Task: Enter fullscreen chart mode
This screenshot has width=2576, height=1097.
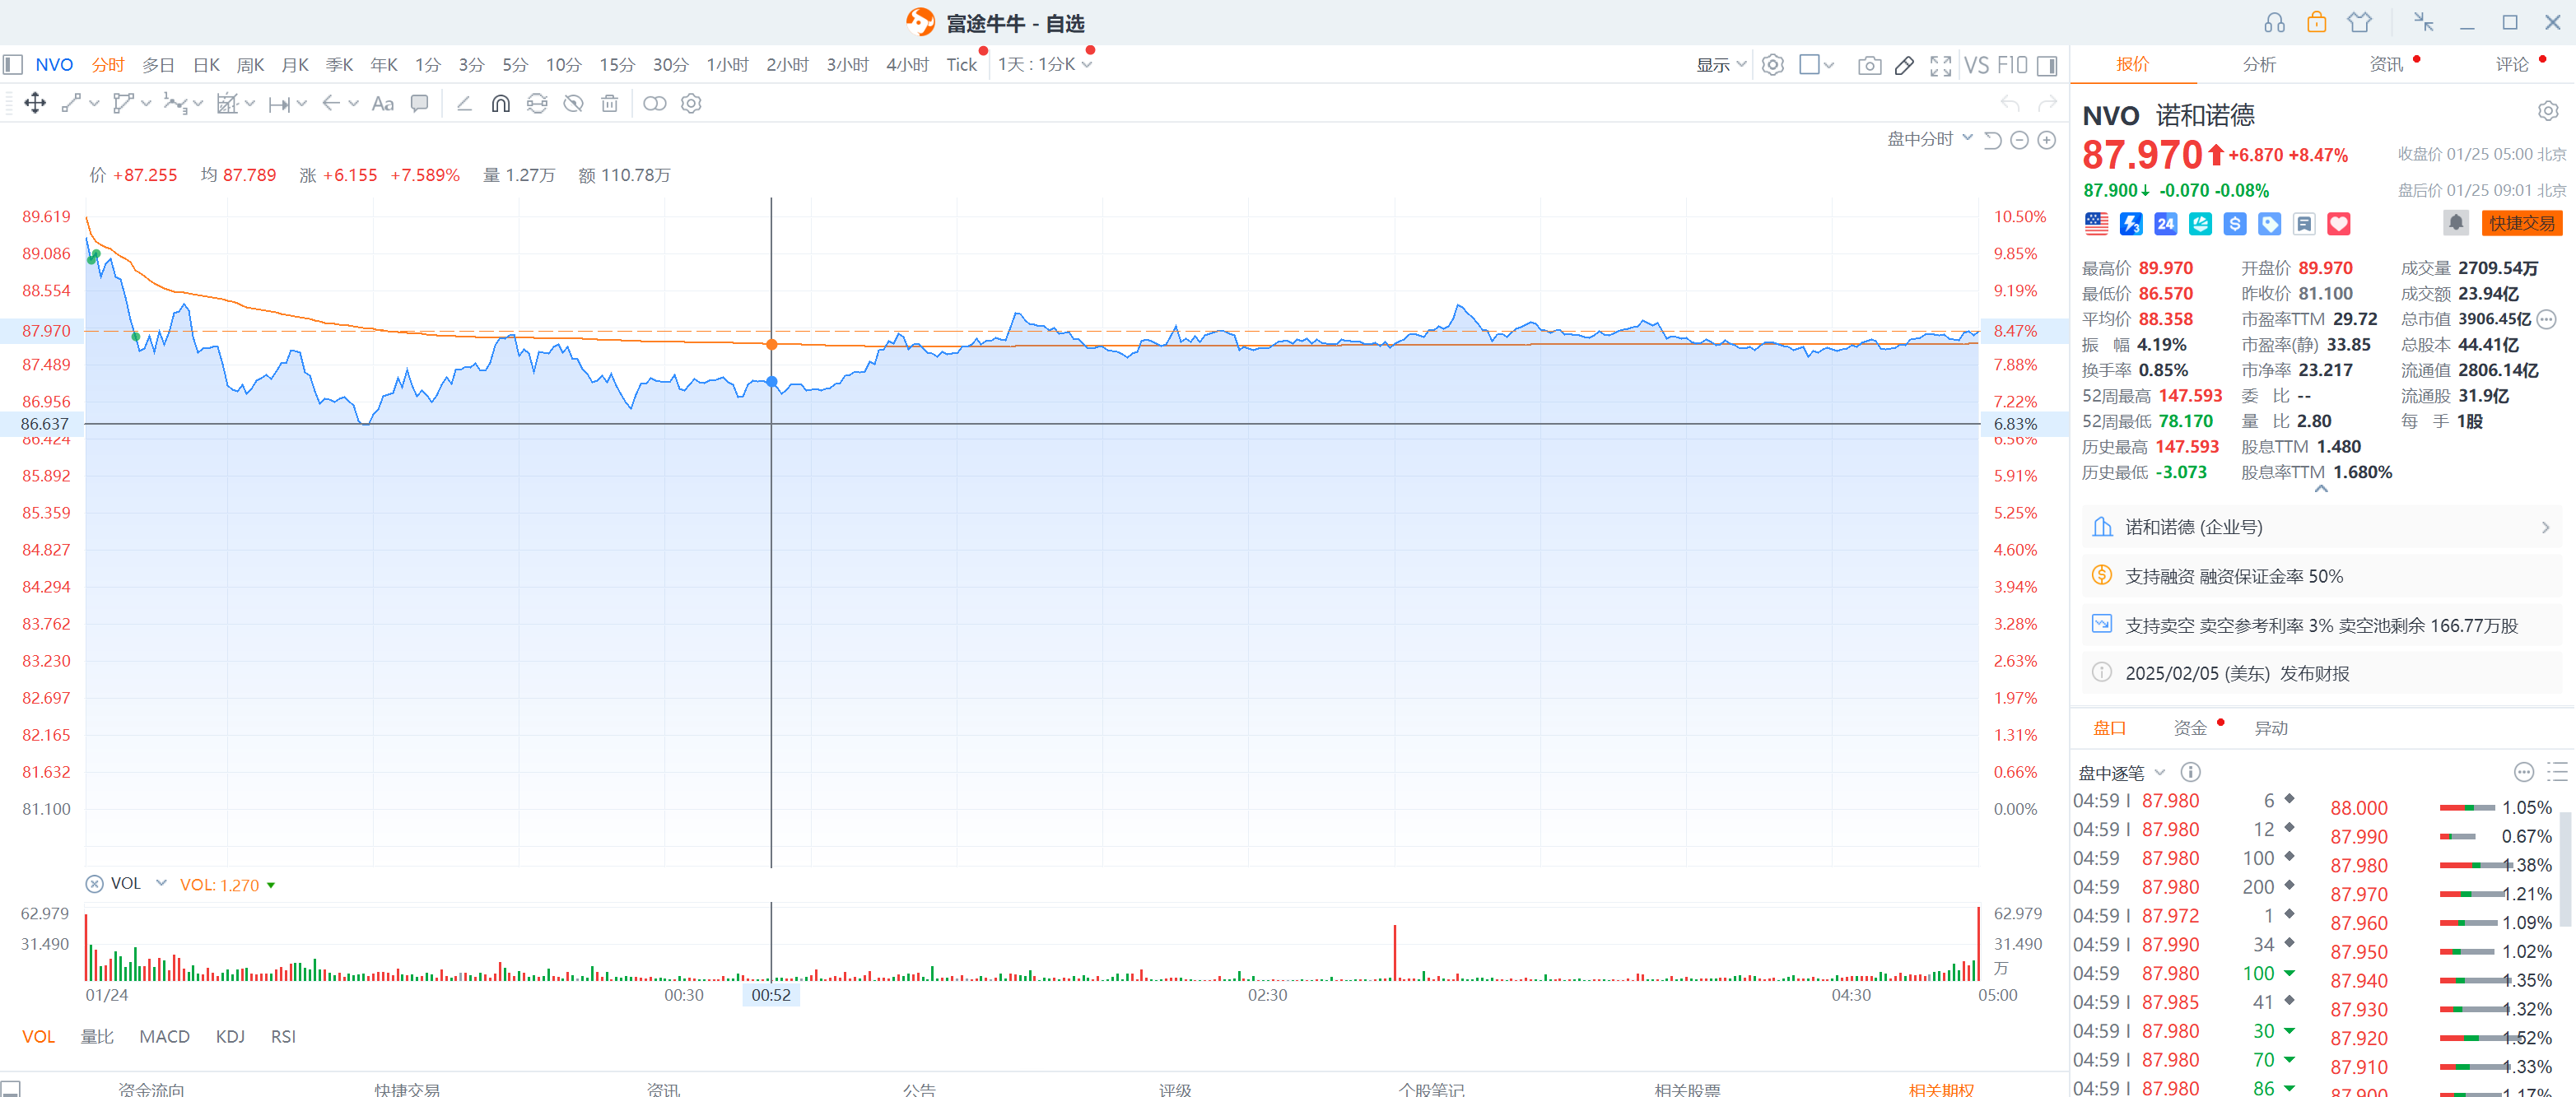Action: [1941, 65]
